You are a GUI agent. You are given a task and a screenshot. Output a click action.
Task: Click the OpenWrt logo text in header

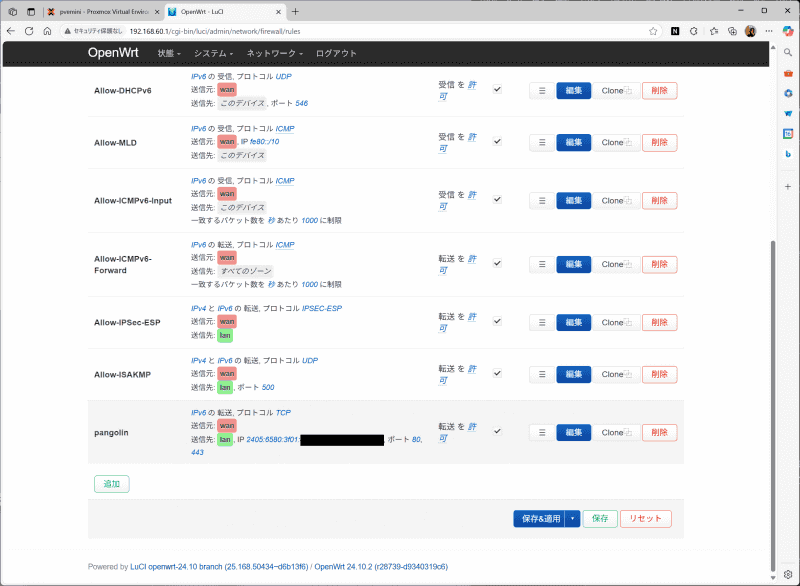tap(113, 53)
